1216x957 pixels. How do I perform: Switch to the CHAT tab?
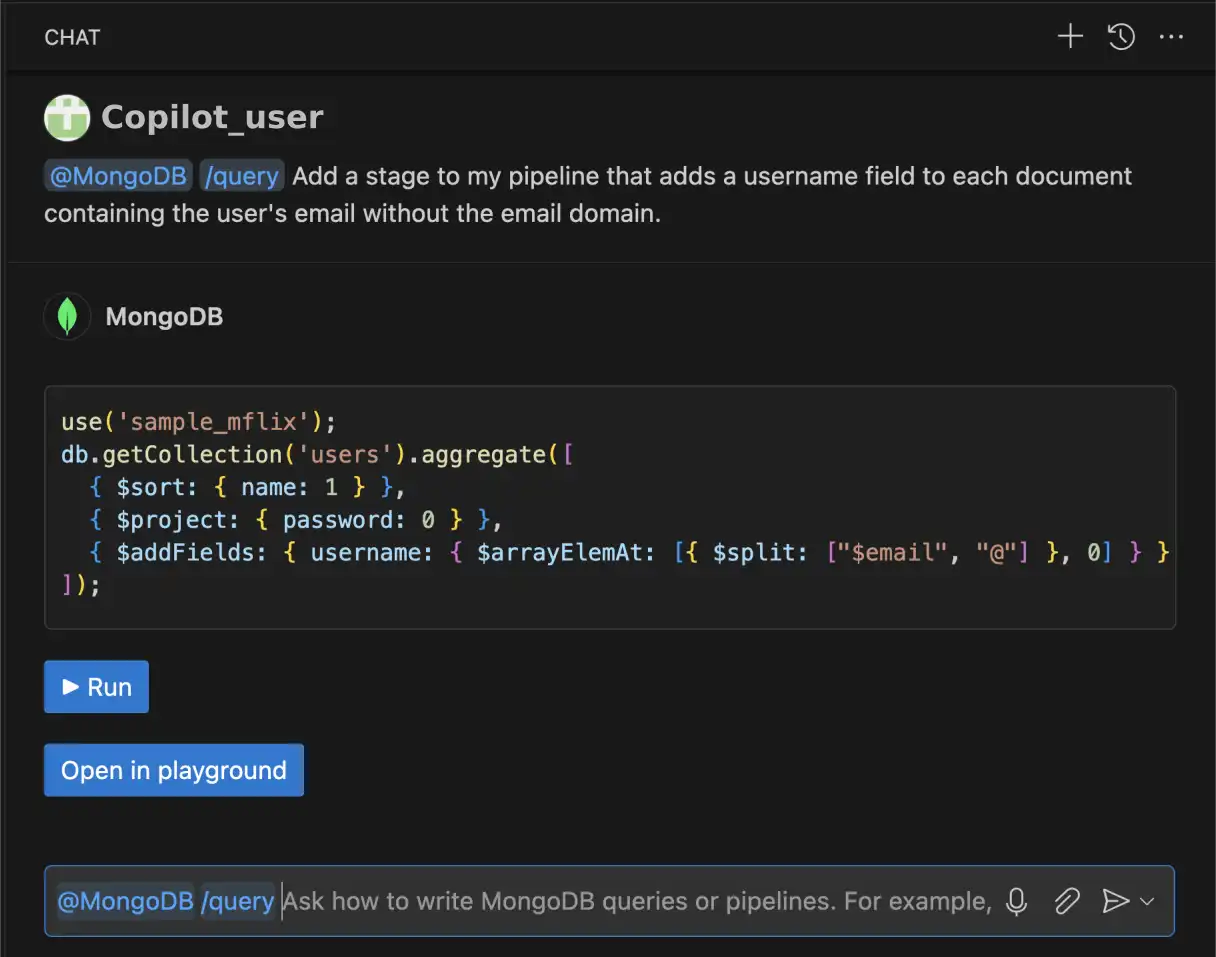(x=71, y=37)
